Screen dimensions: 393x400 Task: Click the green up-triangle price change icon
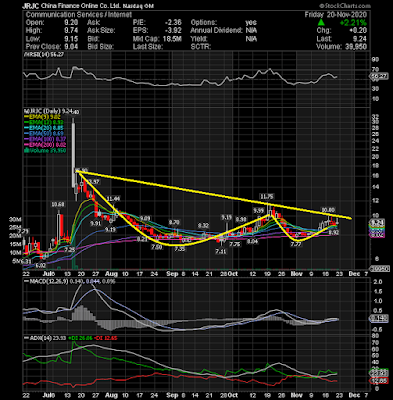tap(321, 23)
